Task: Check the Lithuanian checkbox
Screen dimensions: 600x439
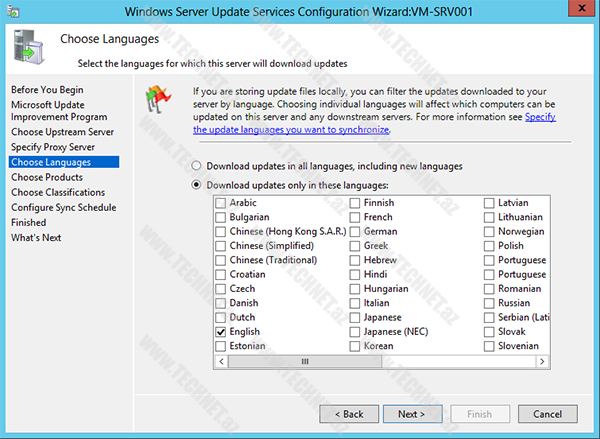Action: [x=489, y=217]
